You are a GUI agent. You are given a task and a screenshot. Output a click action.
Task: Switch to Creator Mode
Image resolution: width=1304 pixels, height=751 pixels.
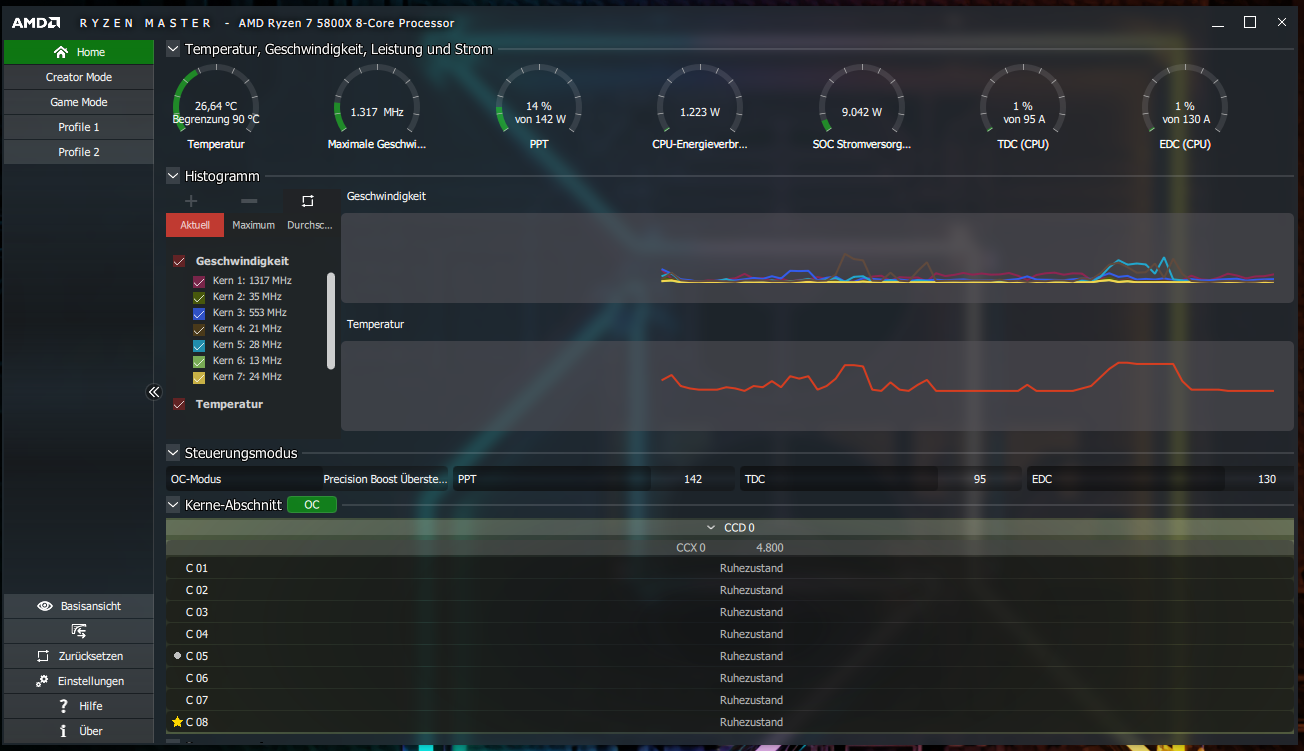[79, 77]
